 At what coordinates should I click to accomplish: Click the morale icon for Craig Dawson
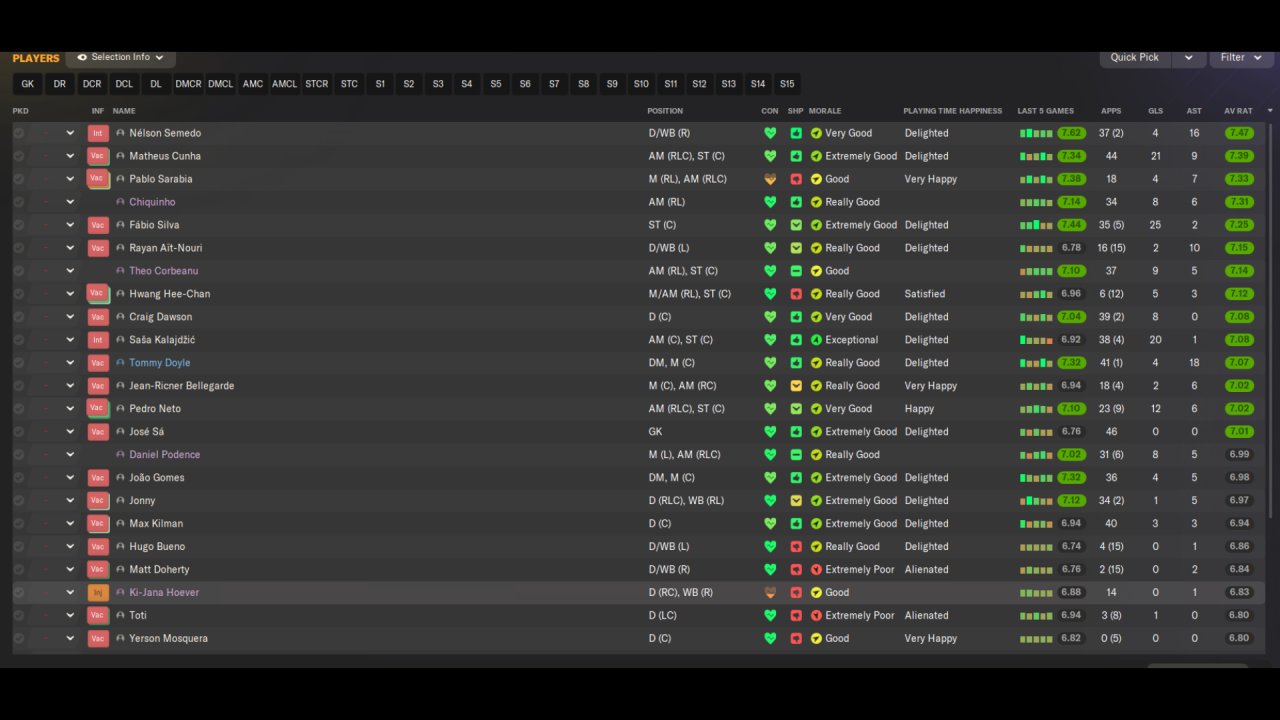(816, 317)
